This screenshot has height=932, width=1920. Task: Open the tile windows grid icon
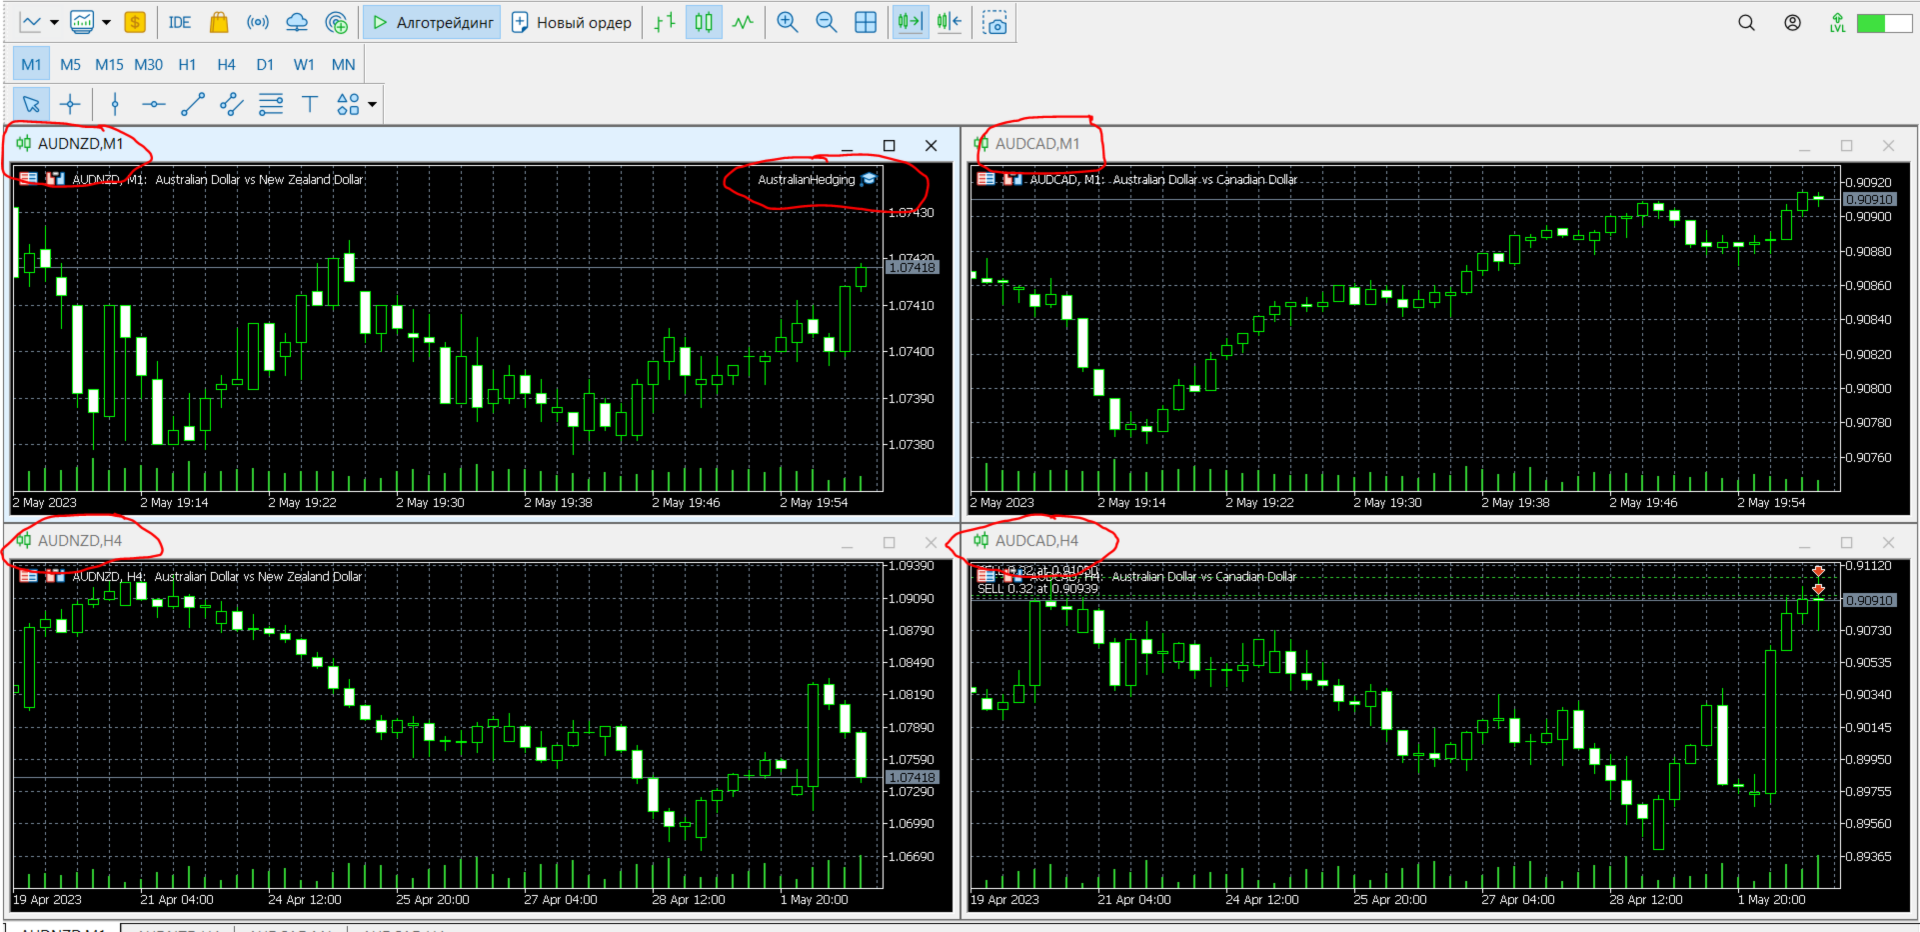coord(866,23)
